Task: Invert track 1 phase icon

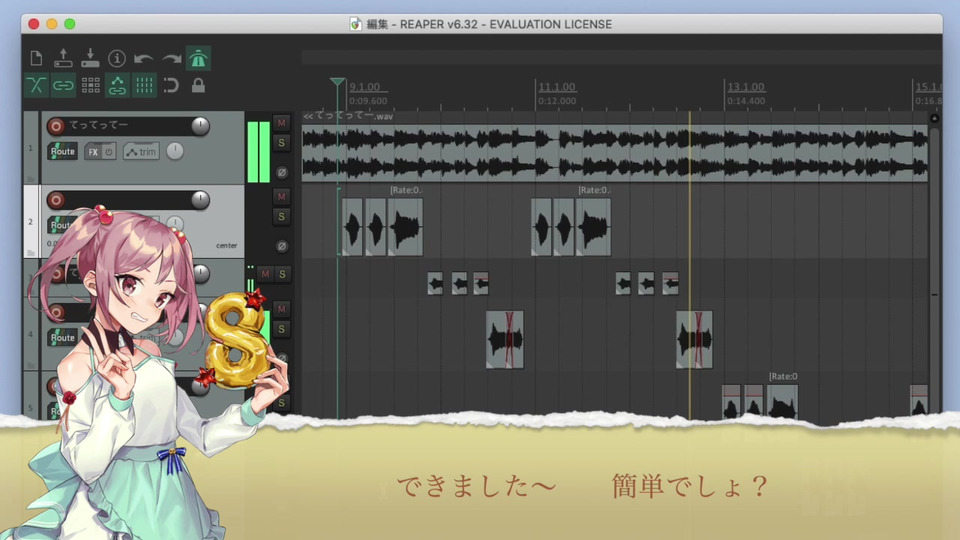Action: point(282,173)
